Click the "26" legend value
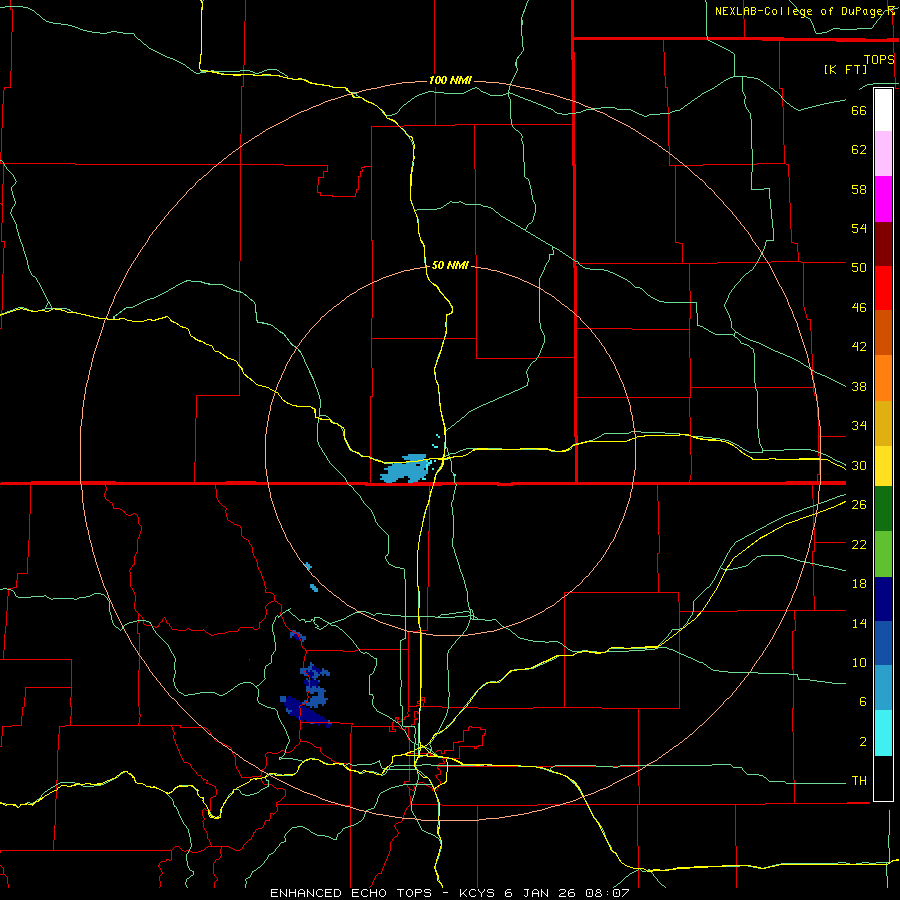This screenshot has height=900, width=900. [859, 505]
